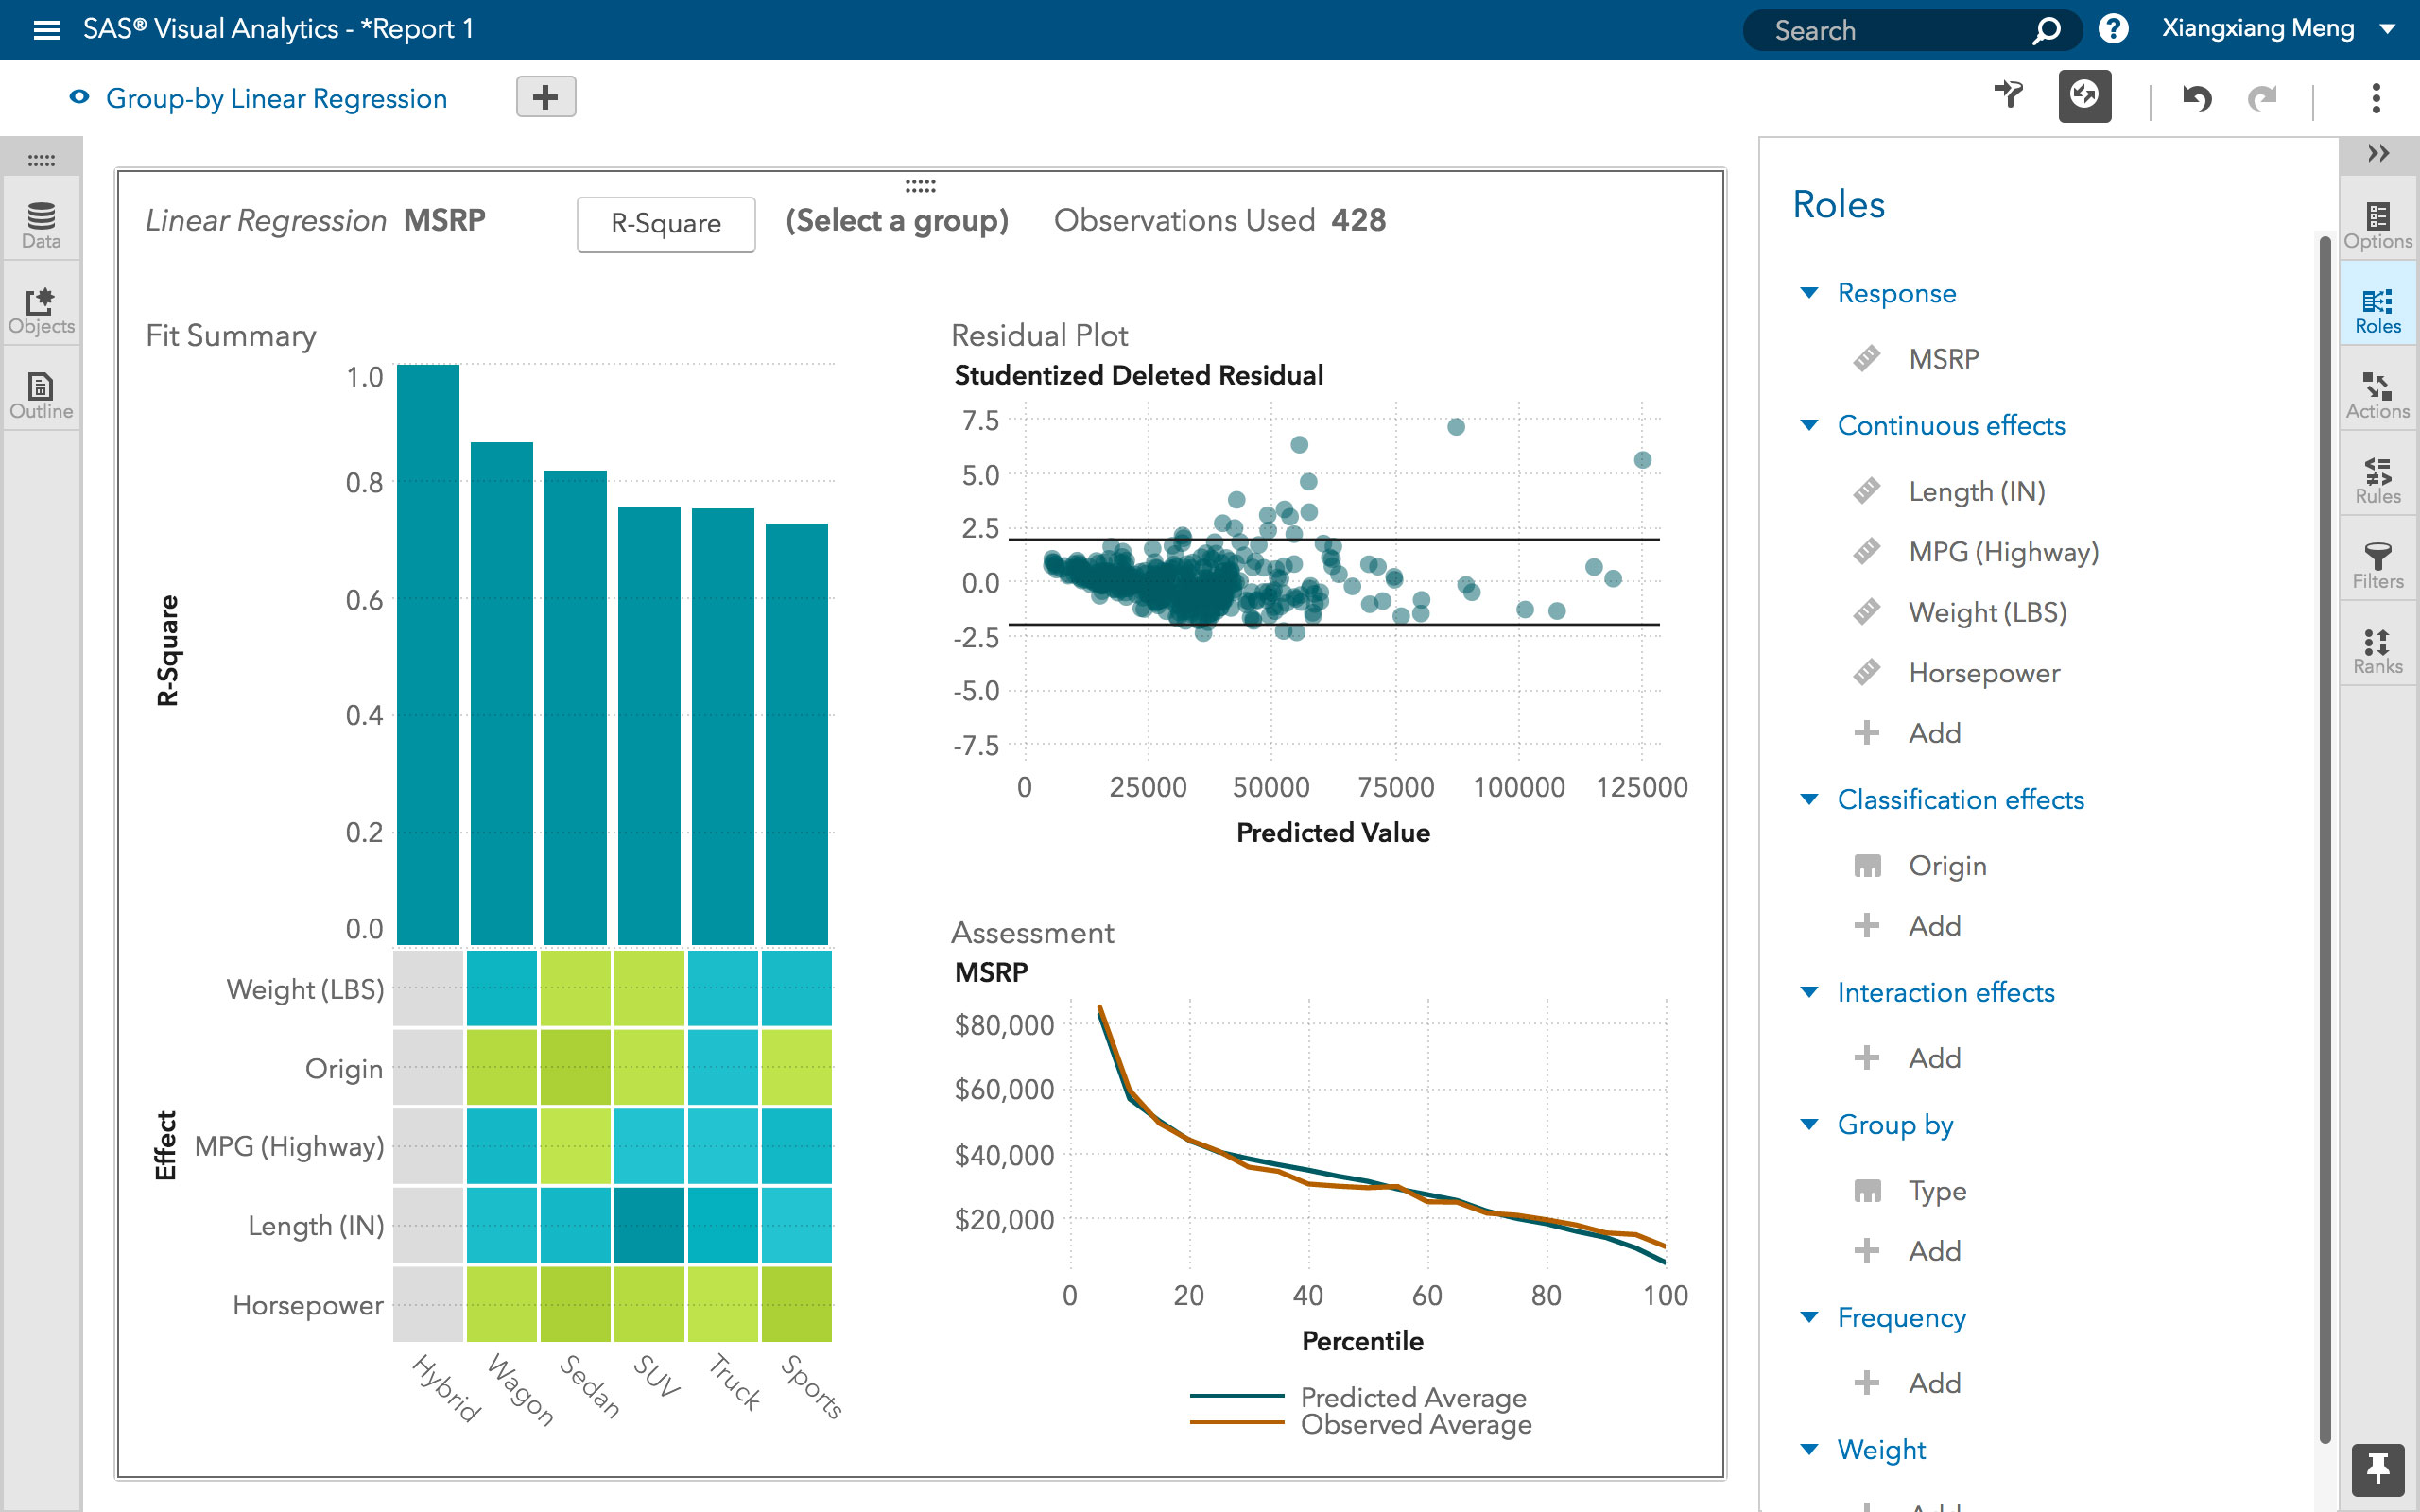The image size is (2420, 1512).
Task: Select the Group-by Linear Regression page tab
Action: pos(276,98)
